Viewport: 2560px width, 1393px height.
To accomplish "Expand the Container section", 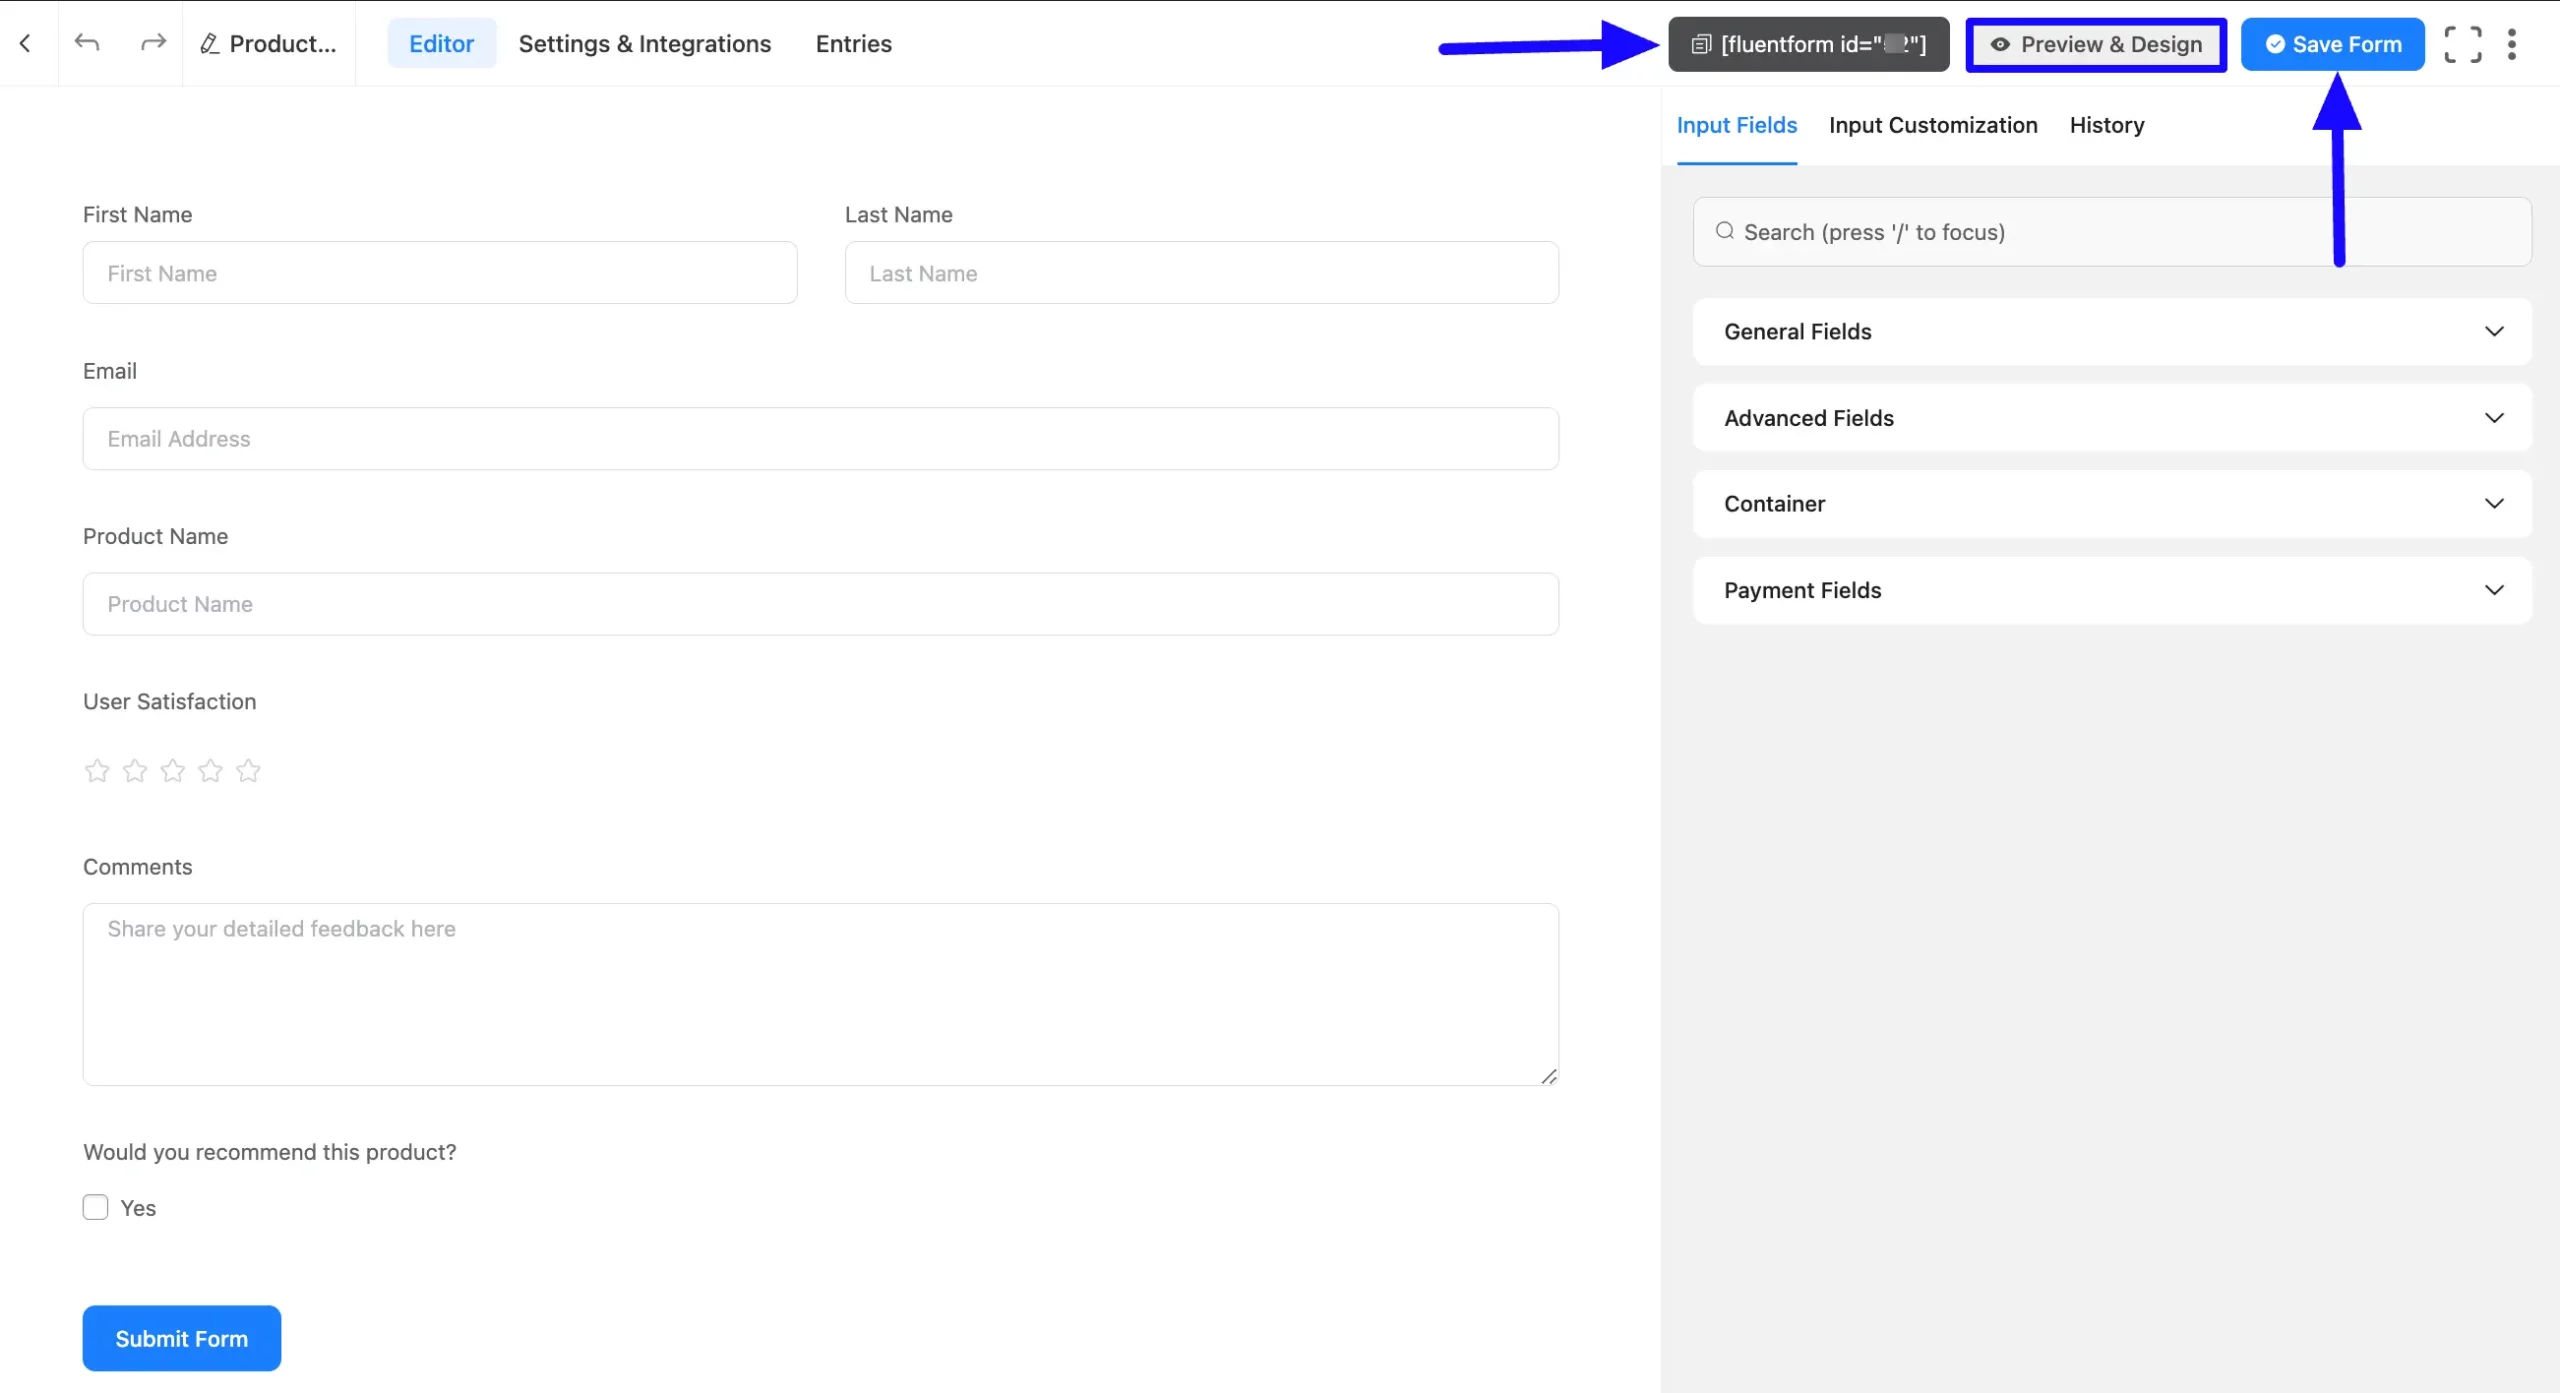I will click(2112, 504).
